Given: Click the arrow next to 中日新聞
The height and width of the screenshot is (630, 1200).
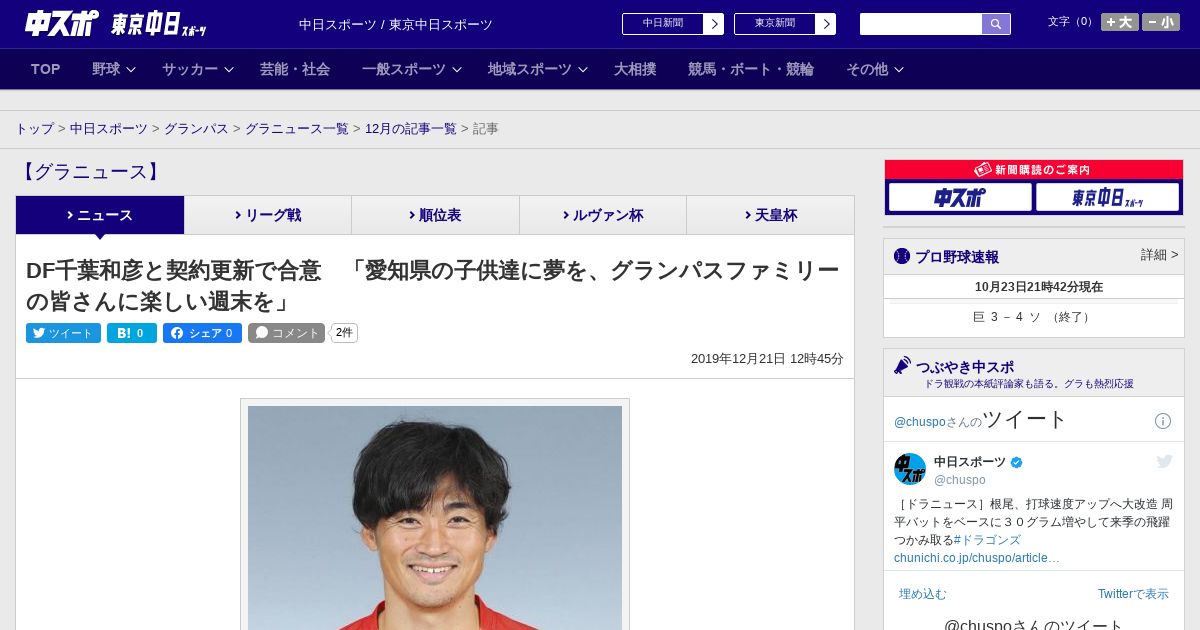Looking at the screenshot, I should click(713, 24).
